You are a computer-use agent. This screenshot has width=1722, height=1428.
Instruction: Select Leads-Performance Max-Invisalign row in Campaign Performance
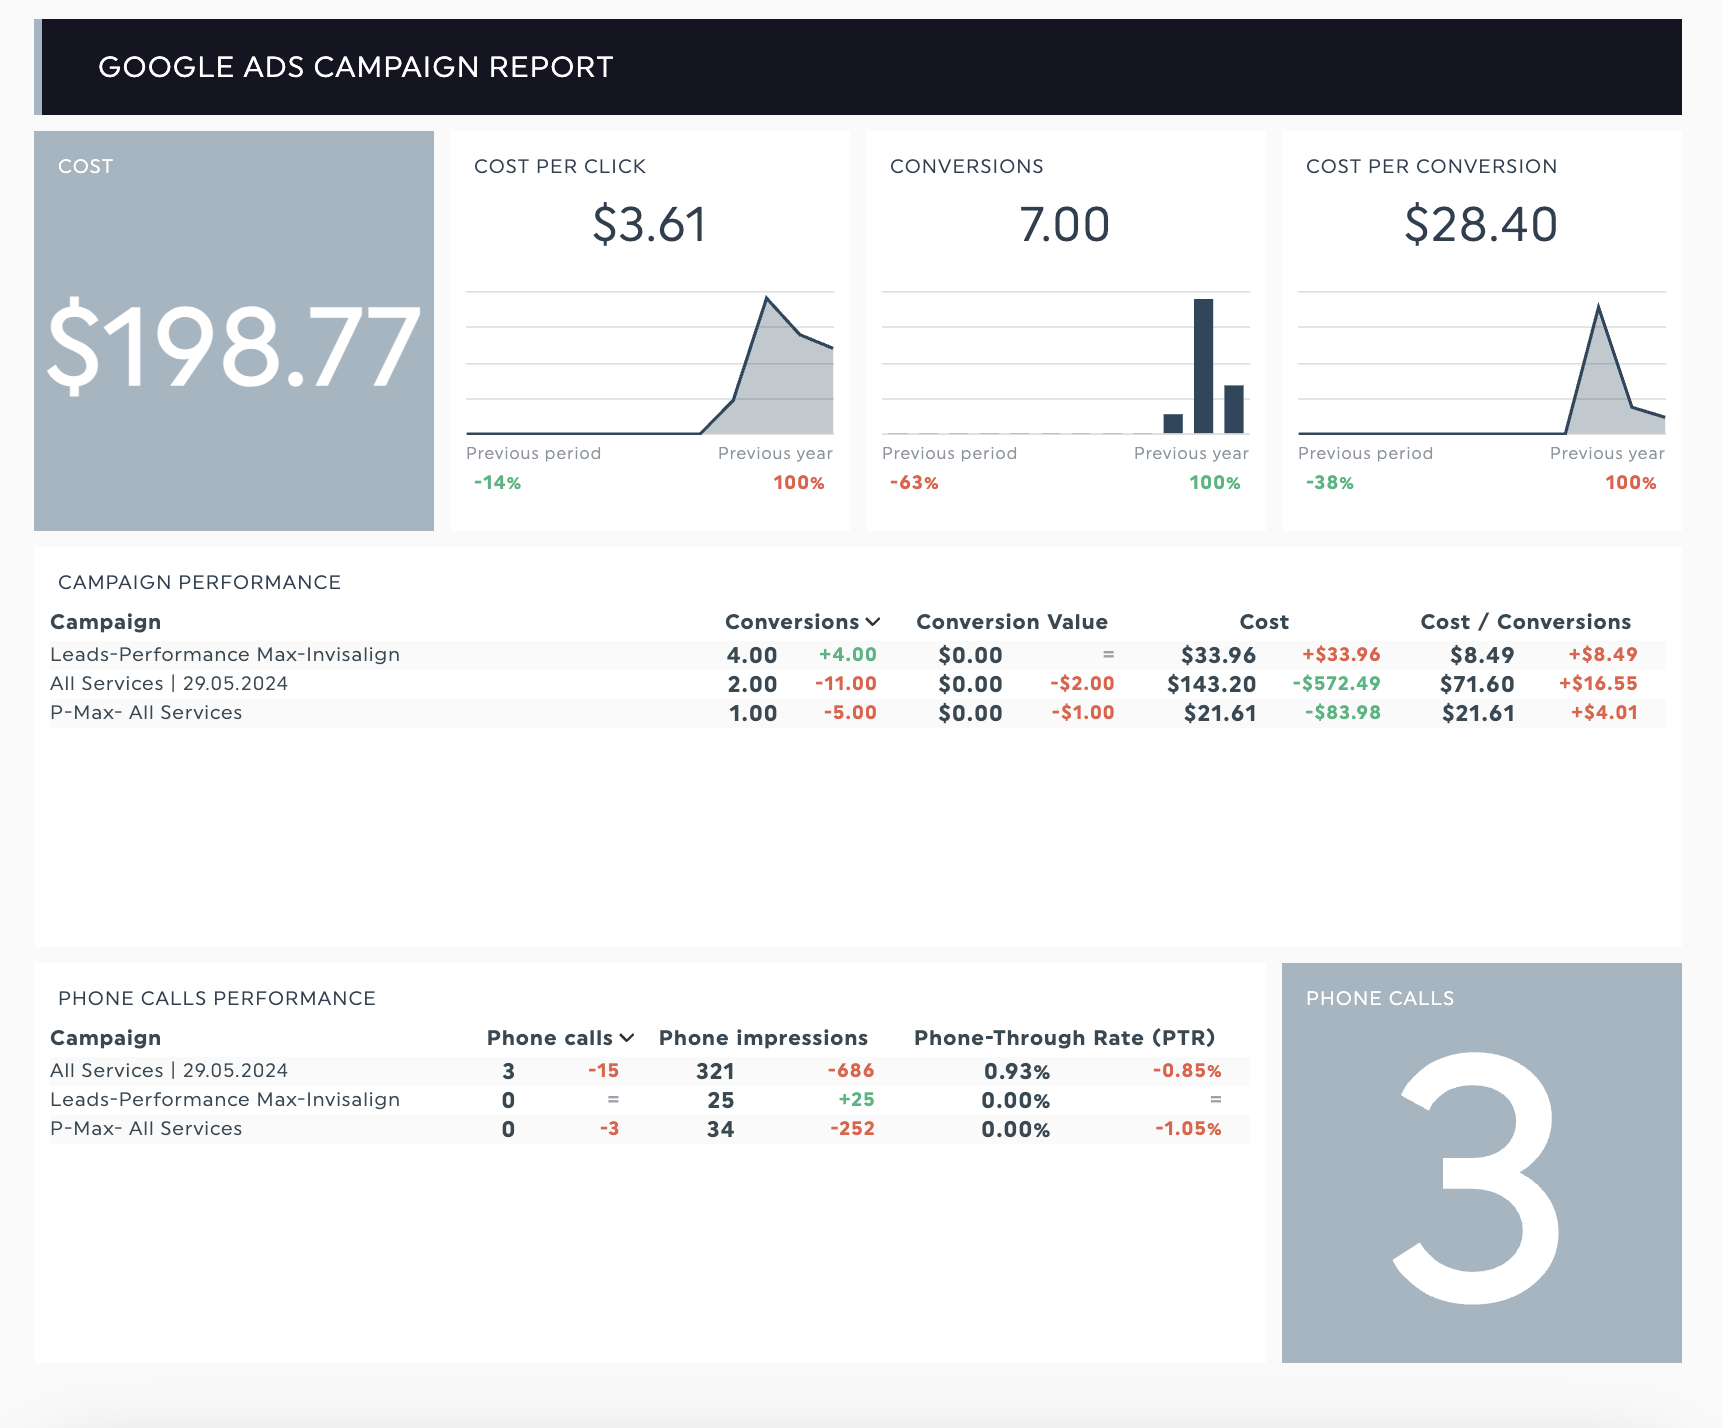pyautogui.click(x=858, y=655)
